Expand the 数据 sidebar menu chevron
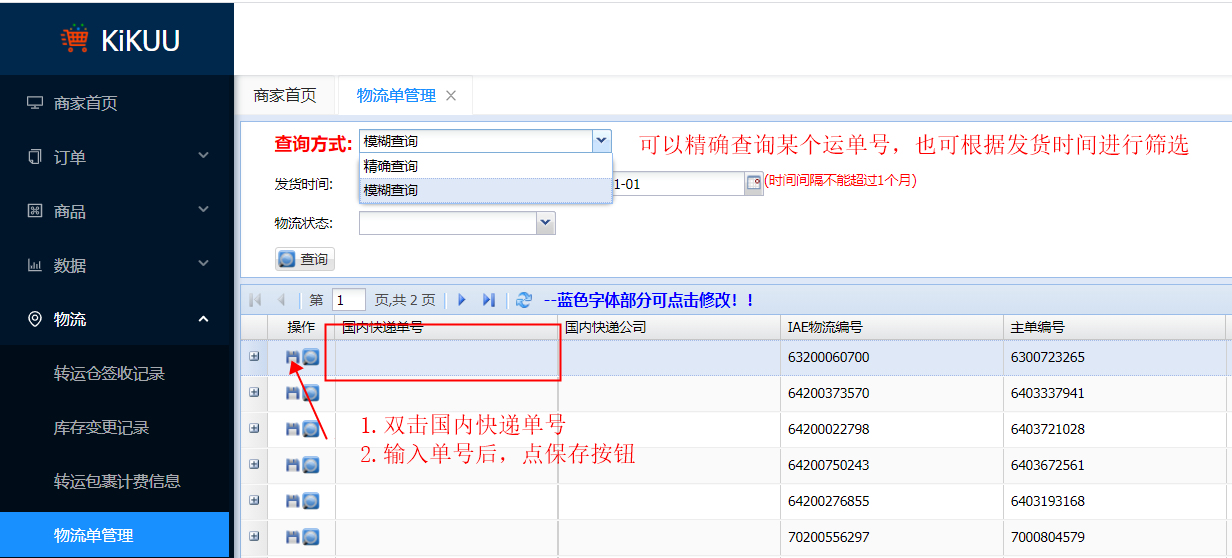This screenshot has width=1232, height=558. (x=203, y=264)
